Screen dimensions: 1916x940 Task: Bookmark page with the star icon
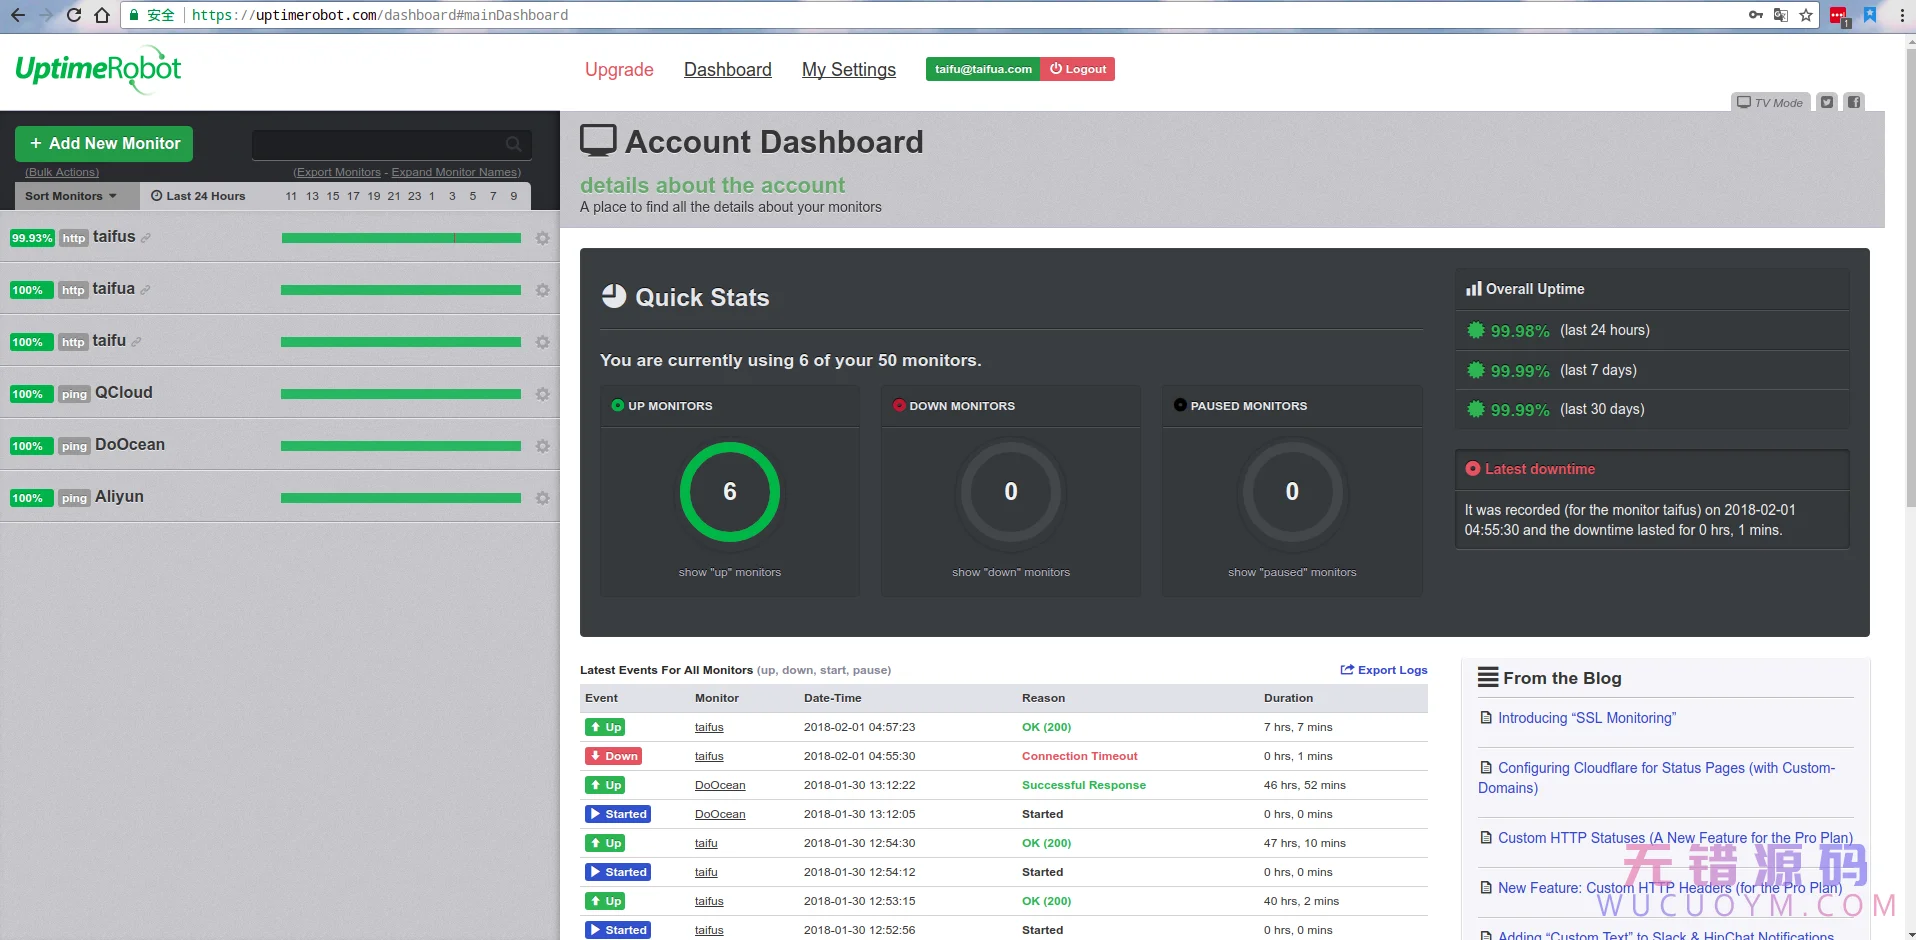pyautogui.click(x=1806, y=15)
